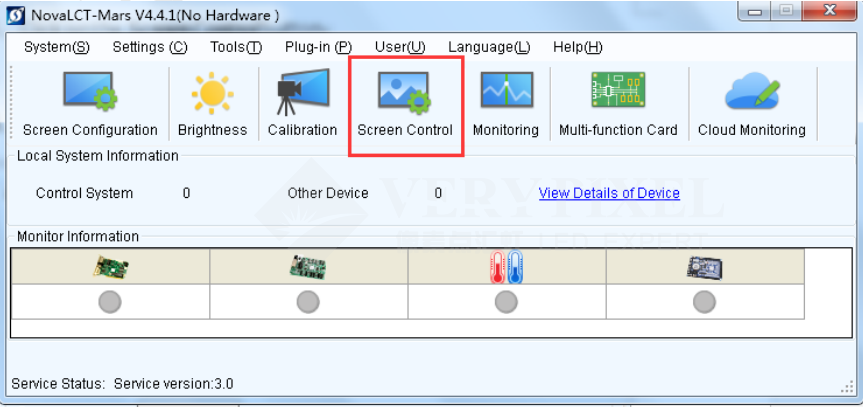863x407 pixels.
Task: Select the green receiving card icon
Action: click(x=308, y=267)
